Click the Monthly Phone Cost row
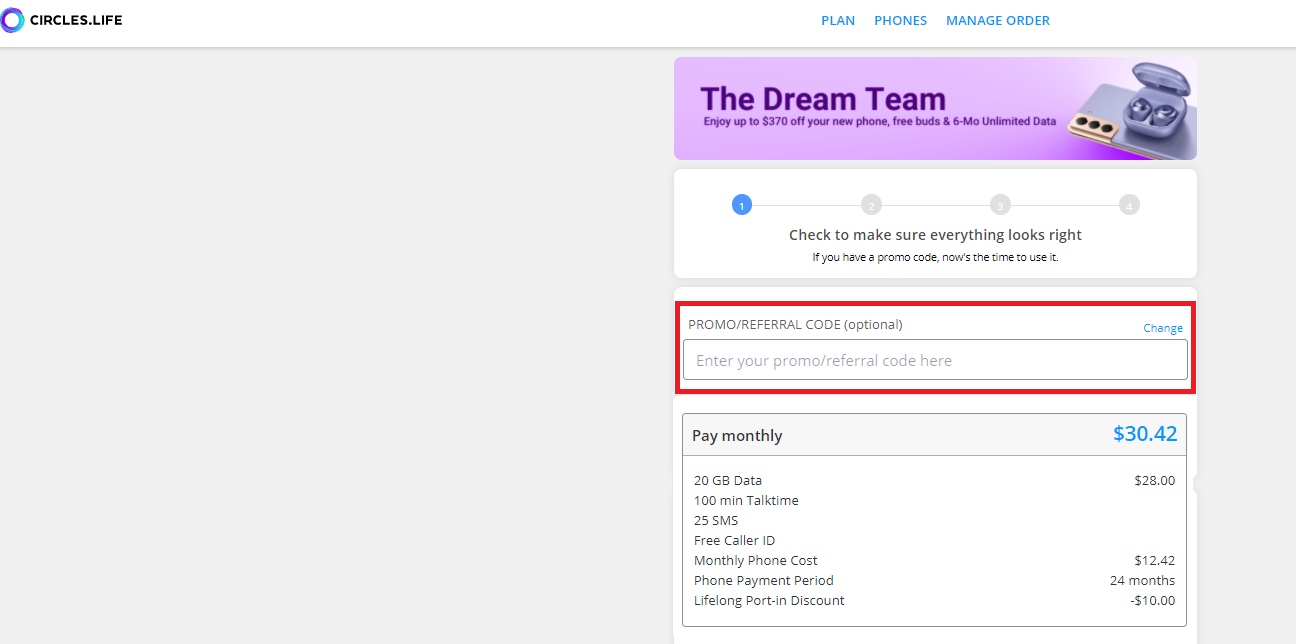The image size is (1296, 644). coord(755,561)
